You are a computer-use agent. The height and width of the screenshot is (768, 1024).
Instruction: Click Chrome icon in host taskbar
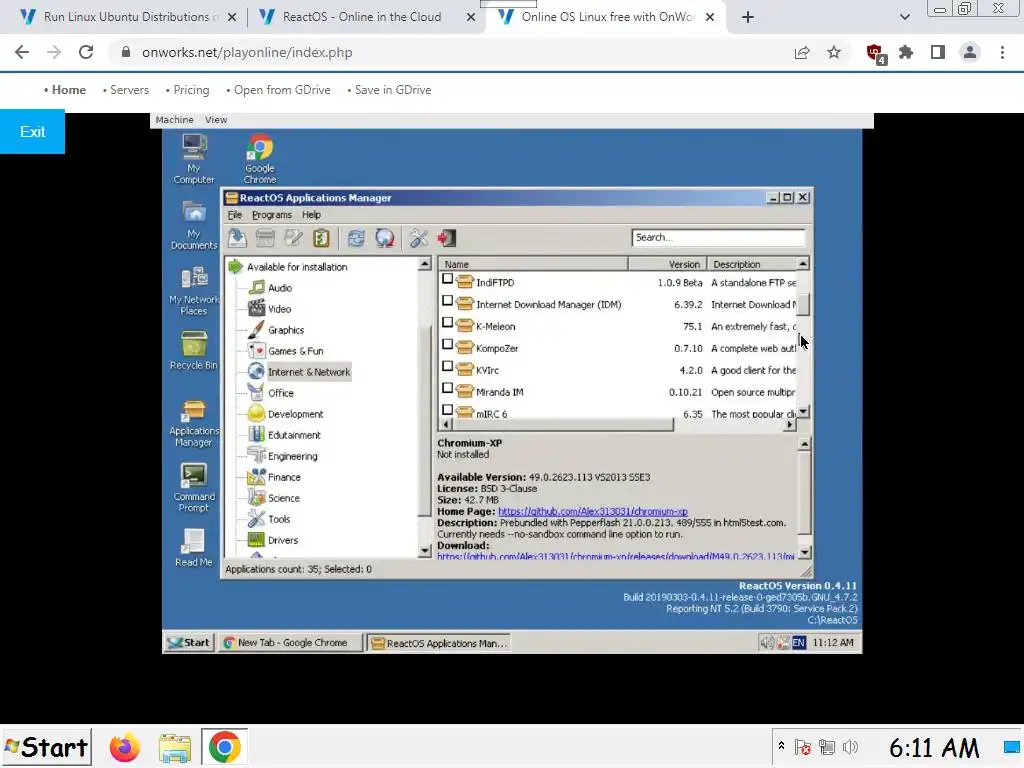(224, 747)
